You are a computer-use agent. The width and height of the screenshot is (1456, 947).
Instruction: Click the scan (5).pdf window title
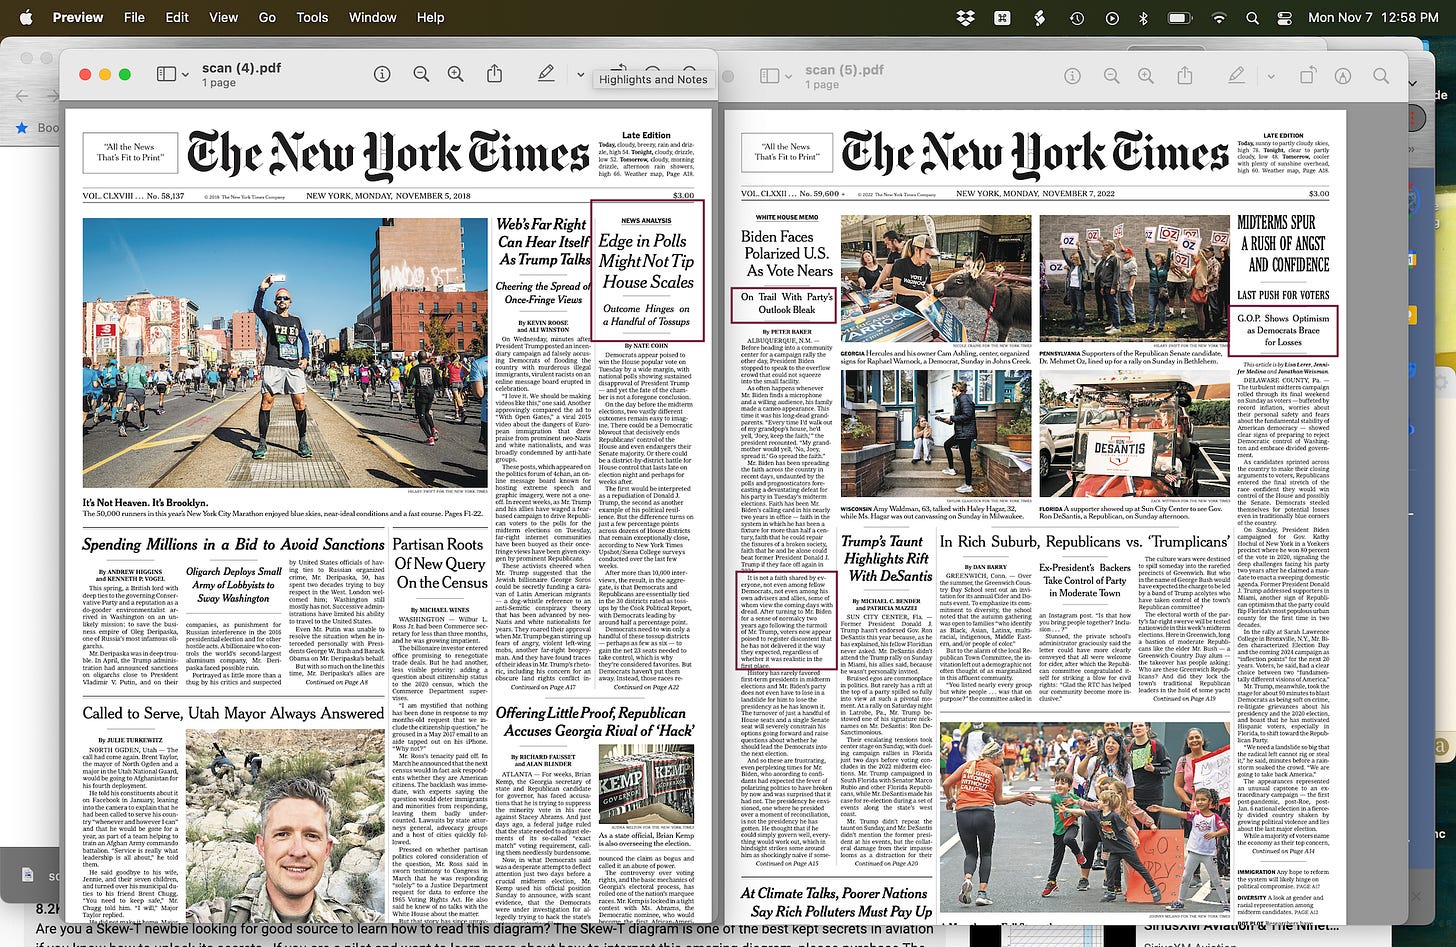tap(844, 70)
